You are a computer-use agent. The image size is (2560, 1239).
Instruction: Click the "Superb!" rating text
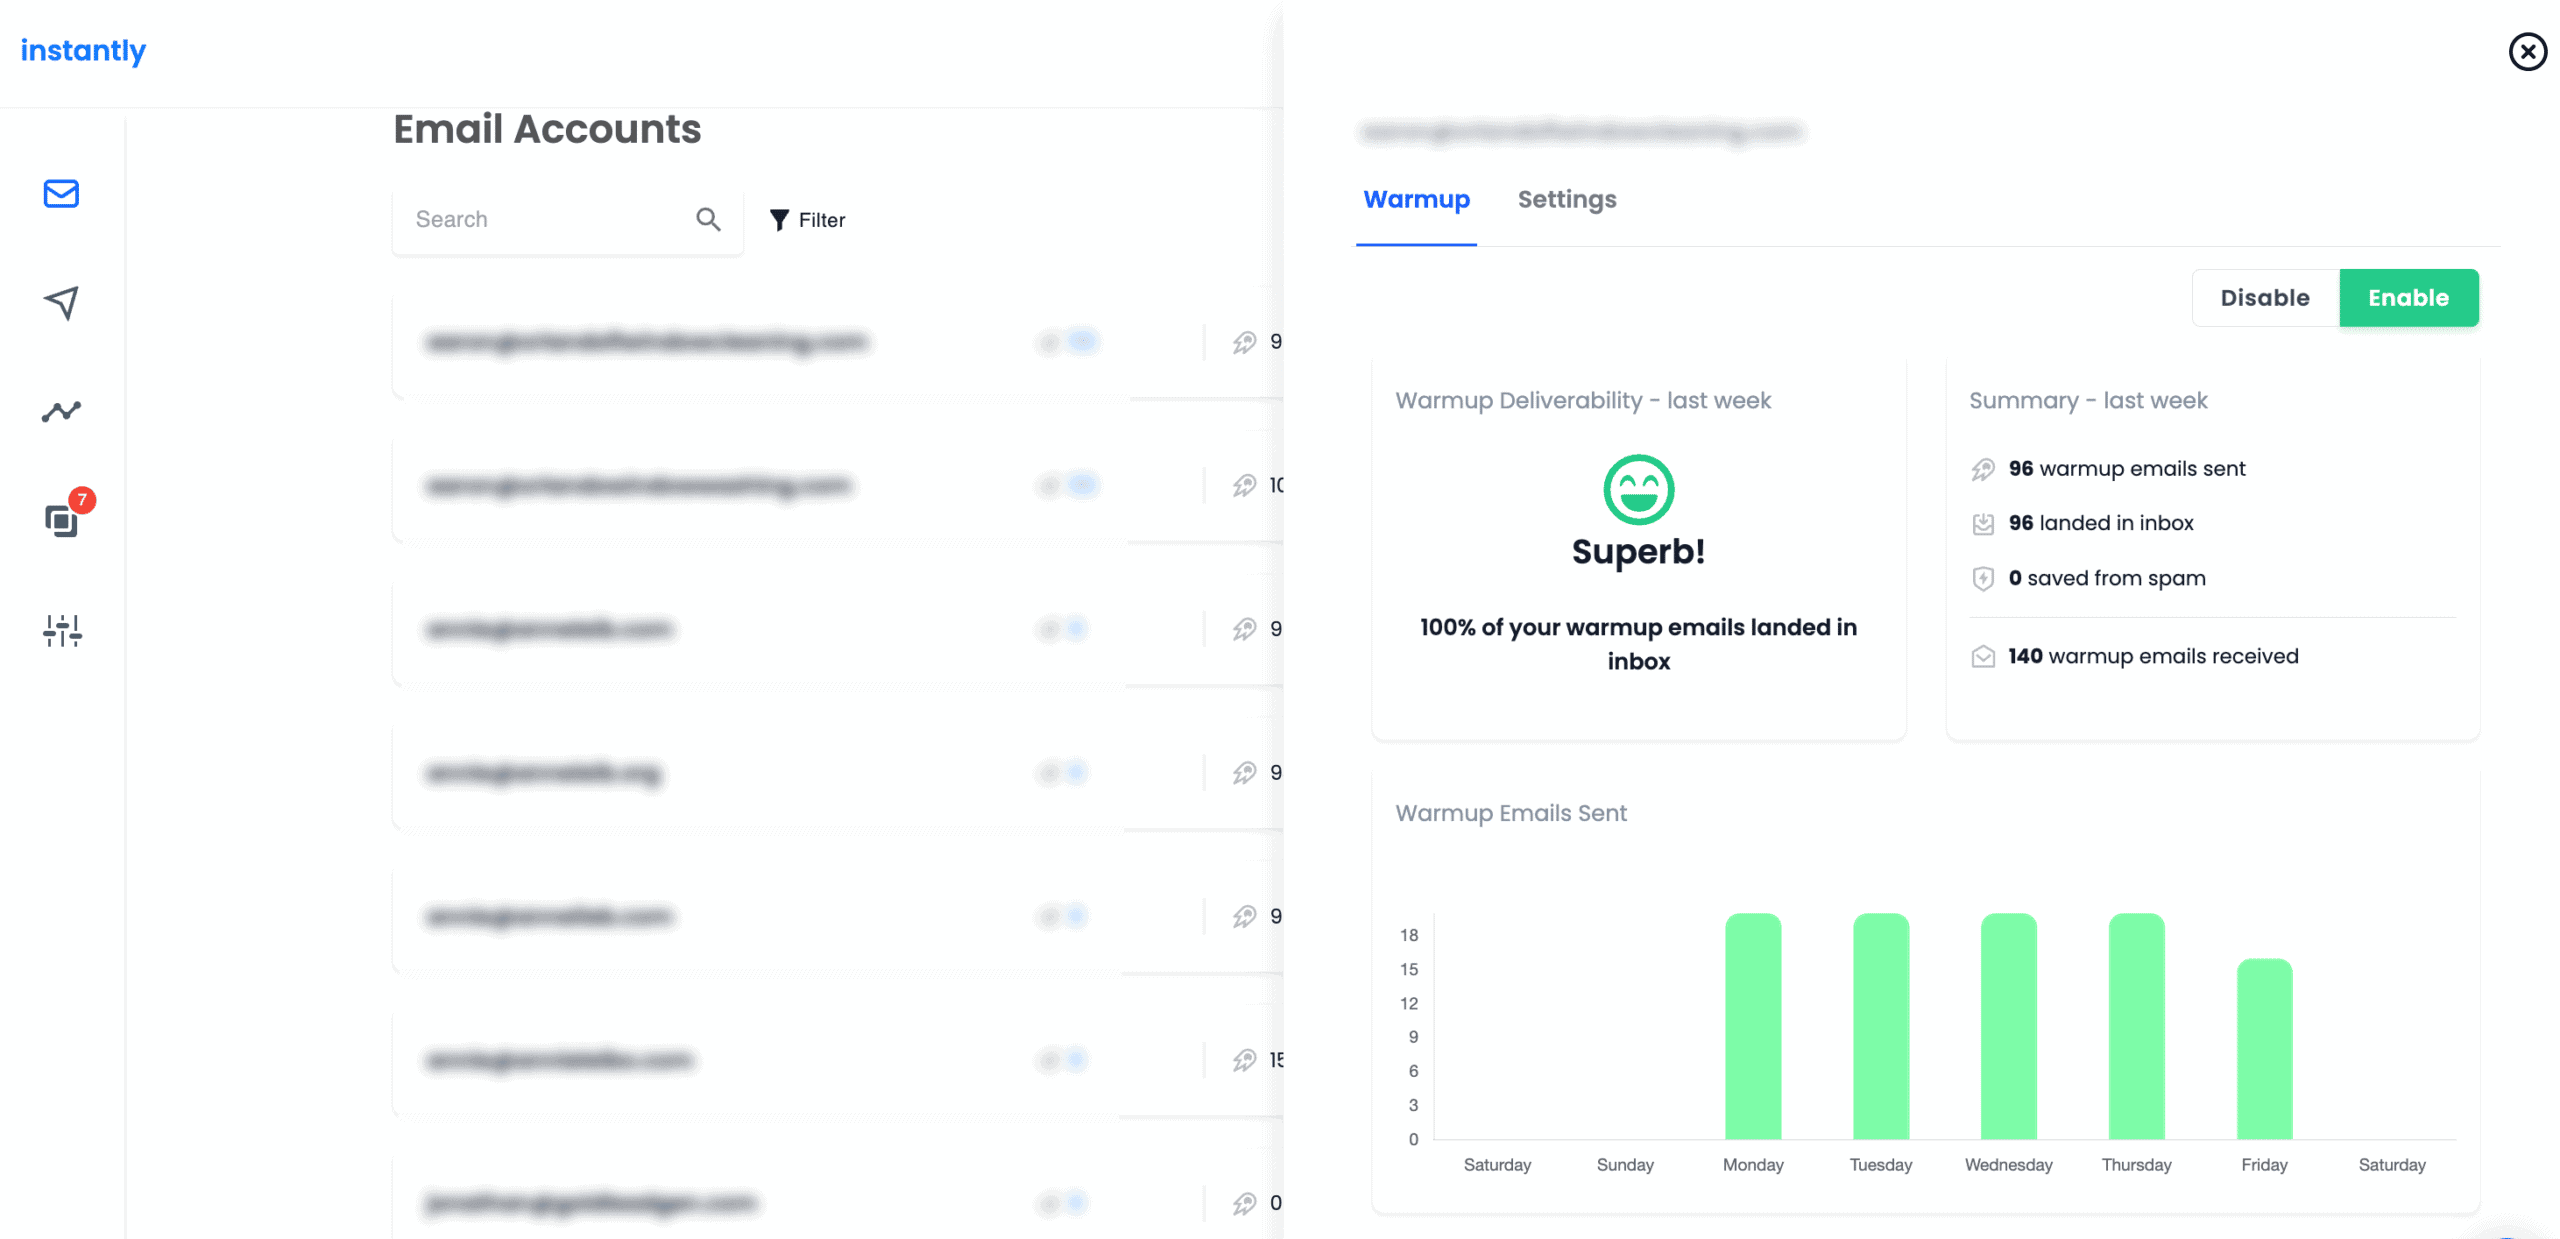(x=1638, y=551)
